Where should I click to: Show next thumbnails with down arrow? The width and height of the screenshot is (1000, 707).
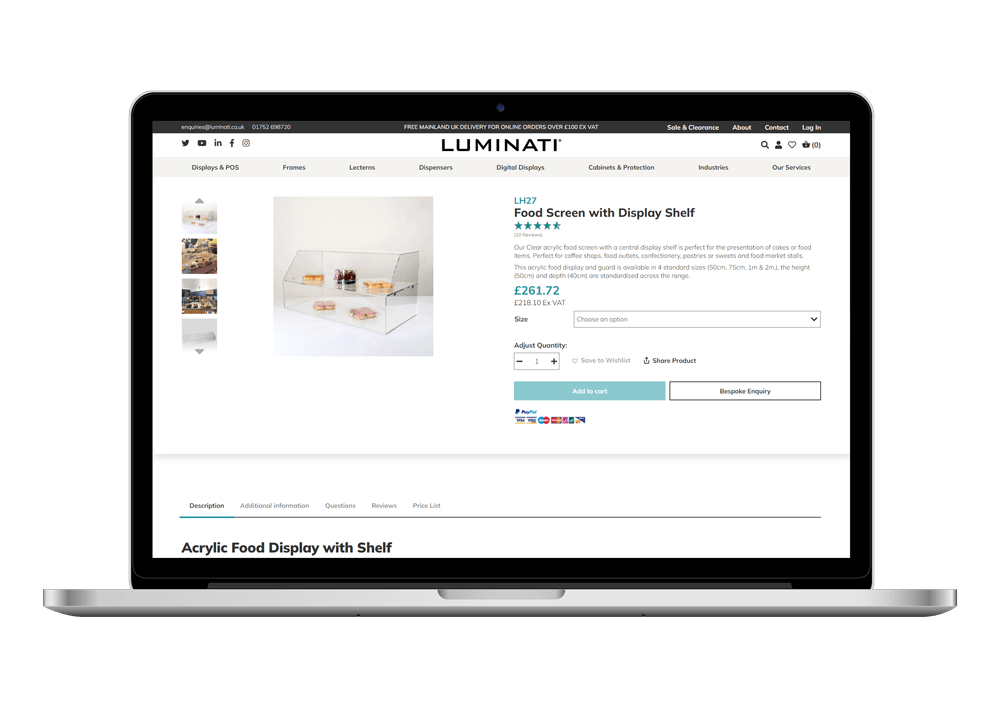(200, 351)
